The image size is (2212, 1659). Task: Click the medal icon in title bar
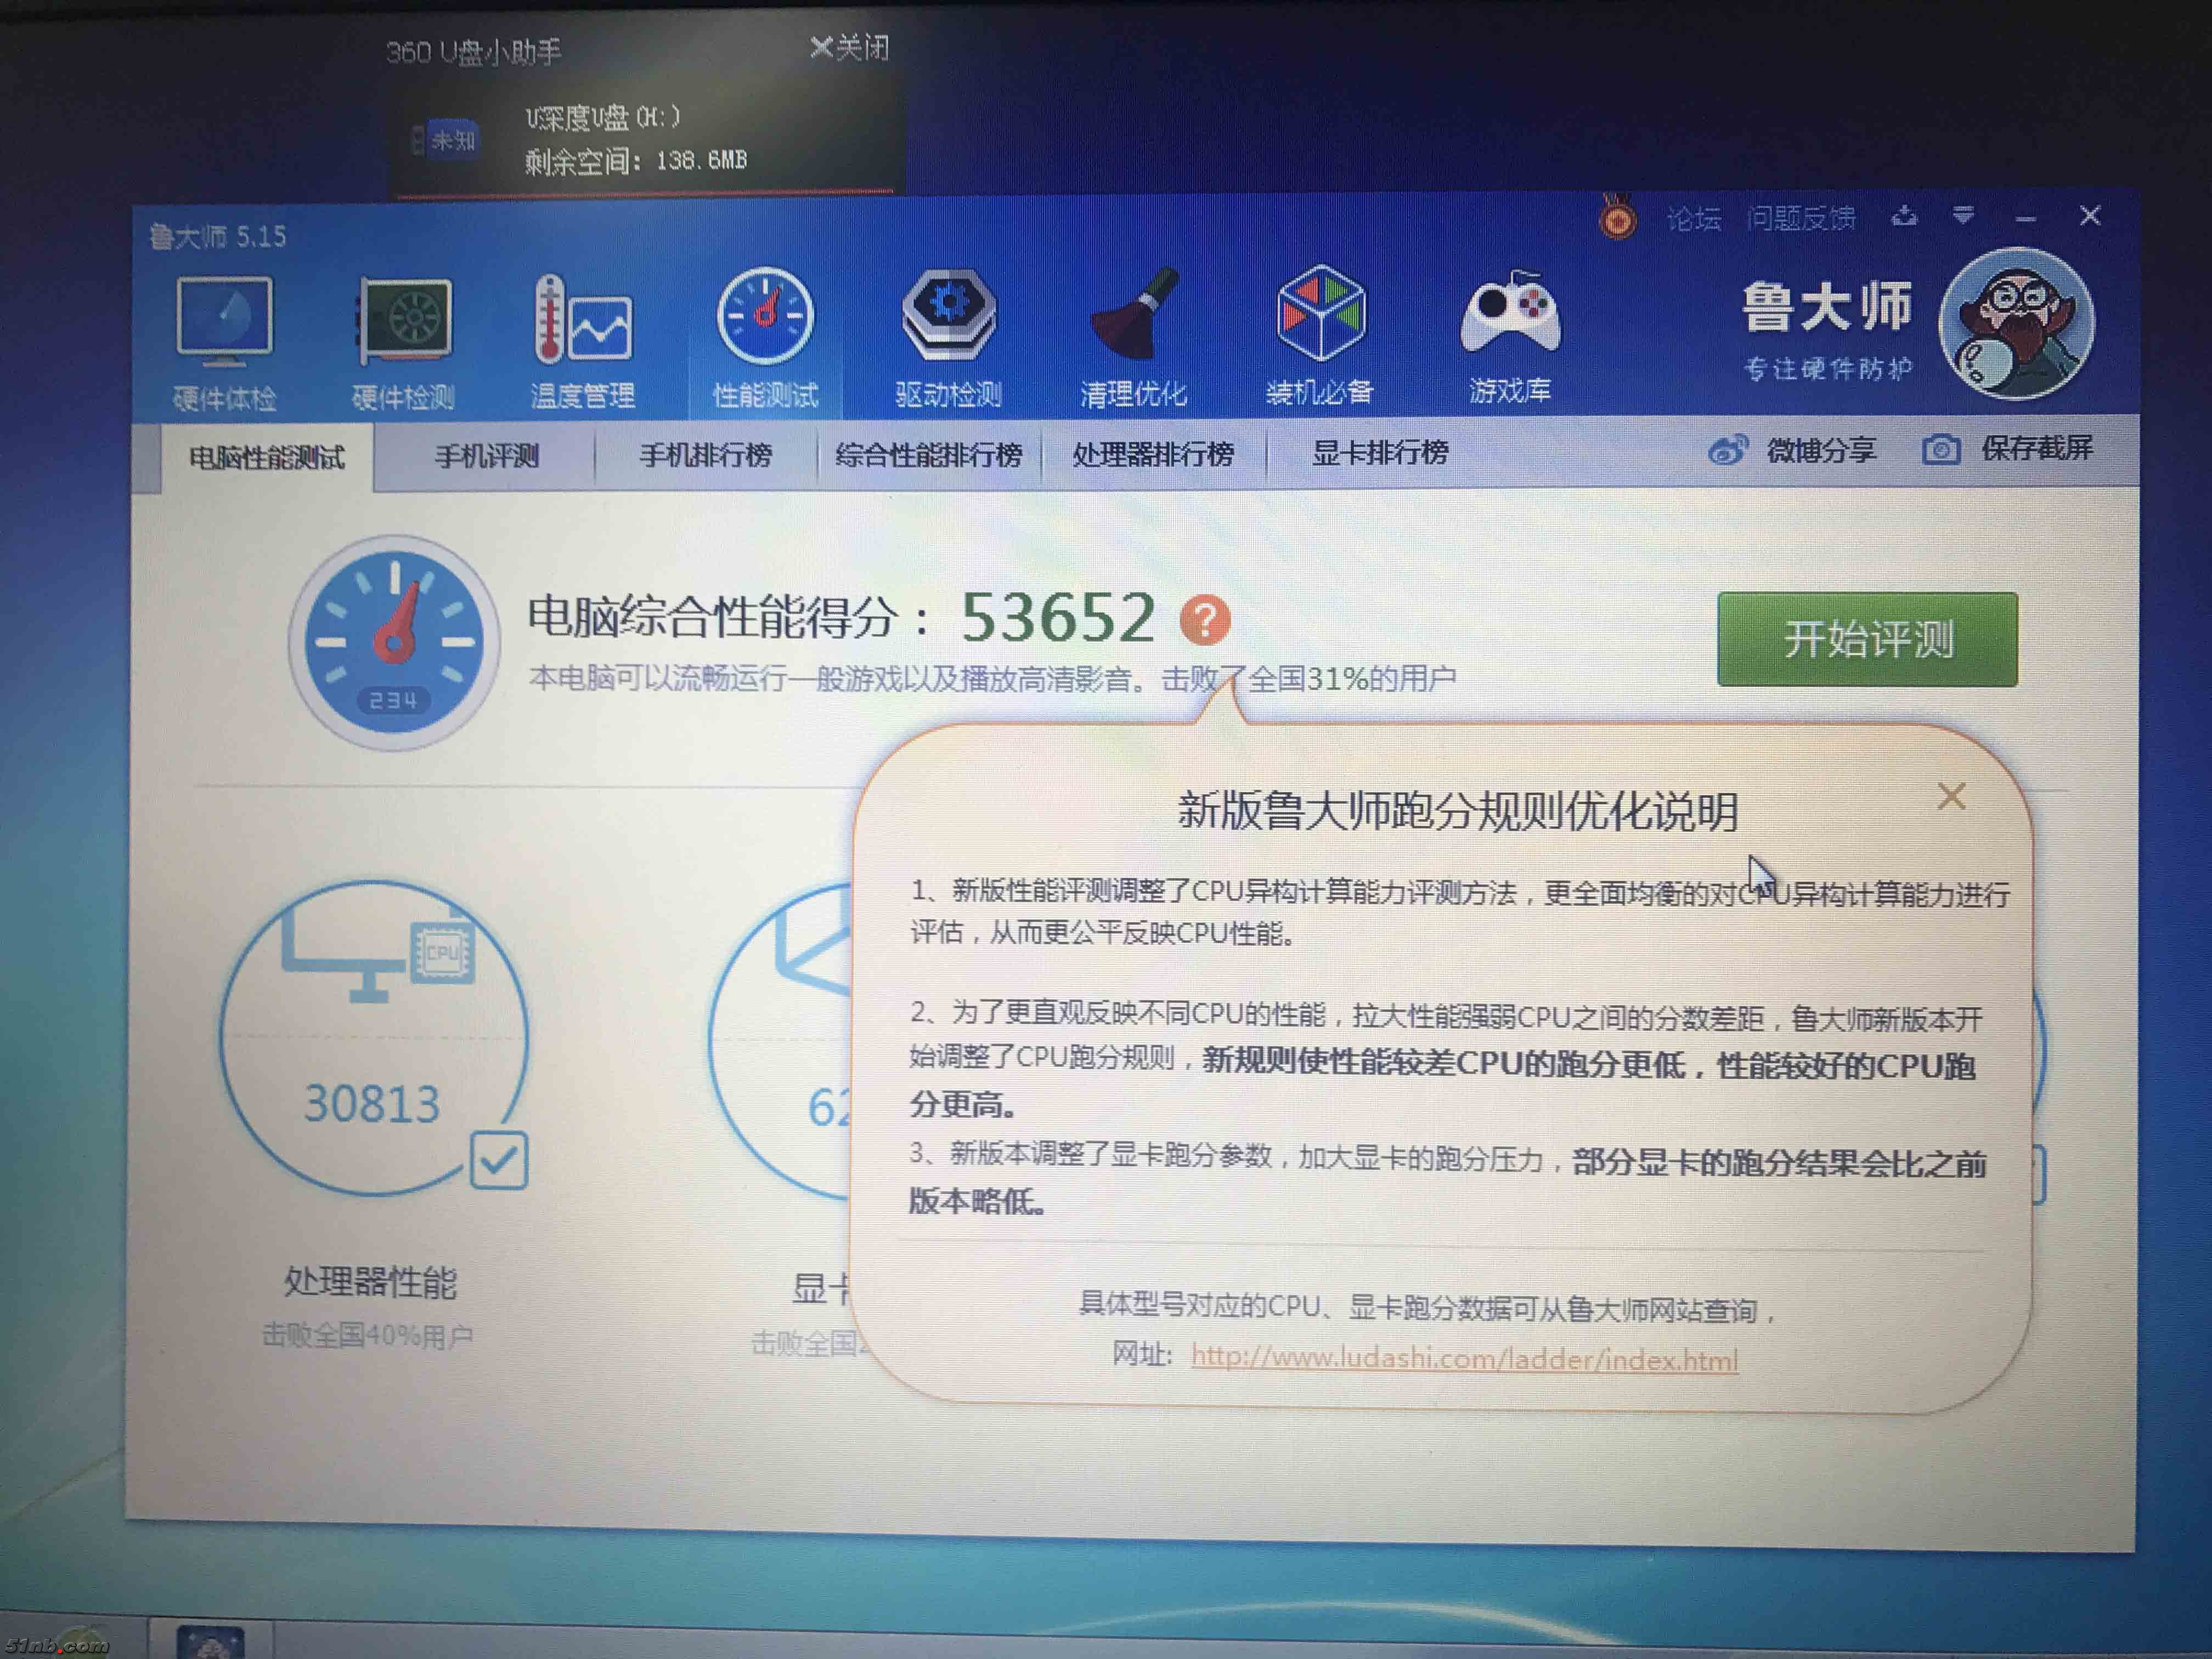1617,217
